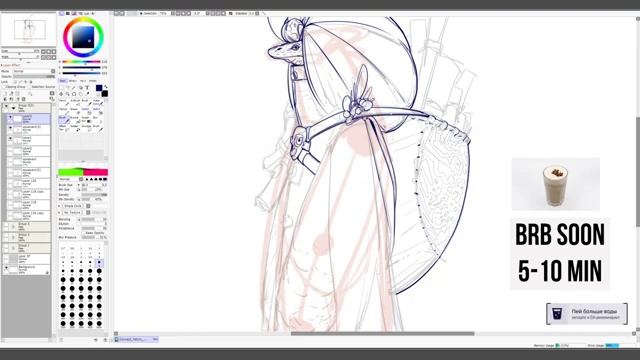
Task: Click the horizontal canvas scrollbar
Action: tap(382, 333)
